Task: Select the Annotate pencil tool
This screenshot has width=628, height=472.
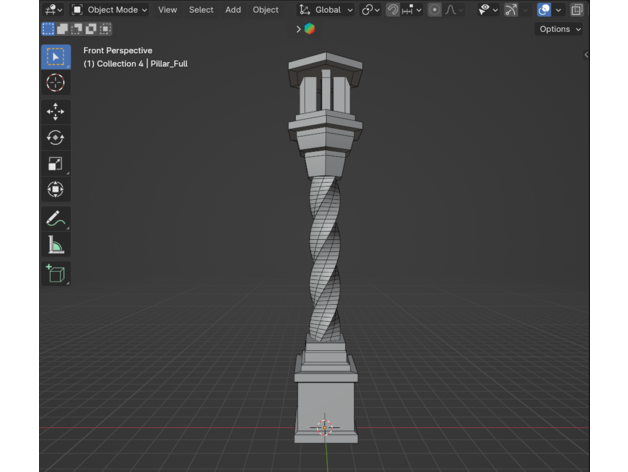Action: [x=55, y=219]
